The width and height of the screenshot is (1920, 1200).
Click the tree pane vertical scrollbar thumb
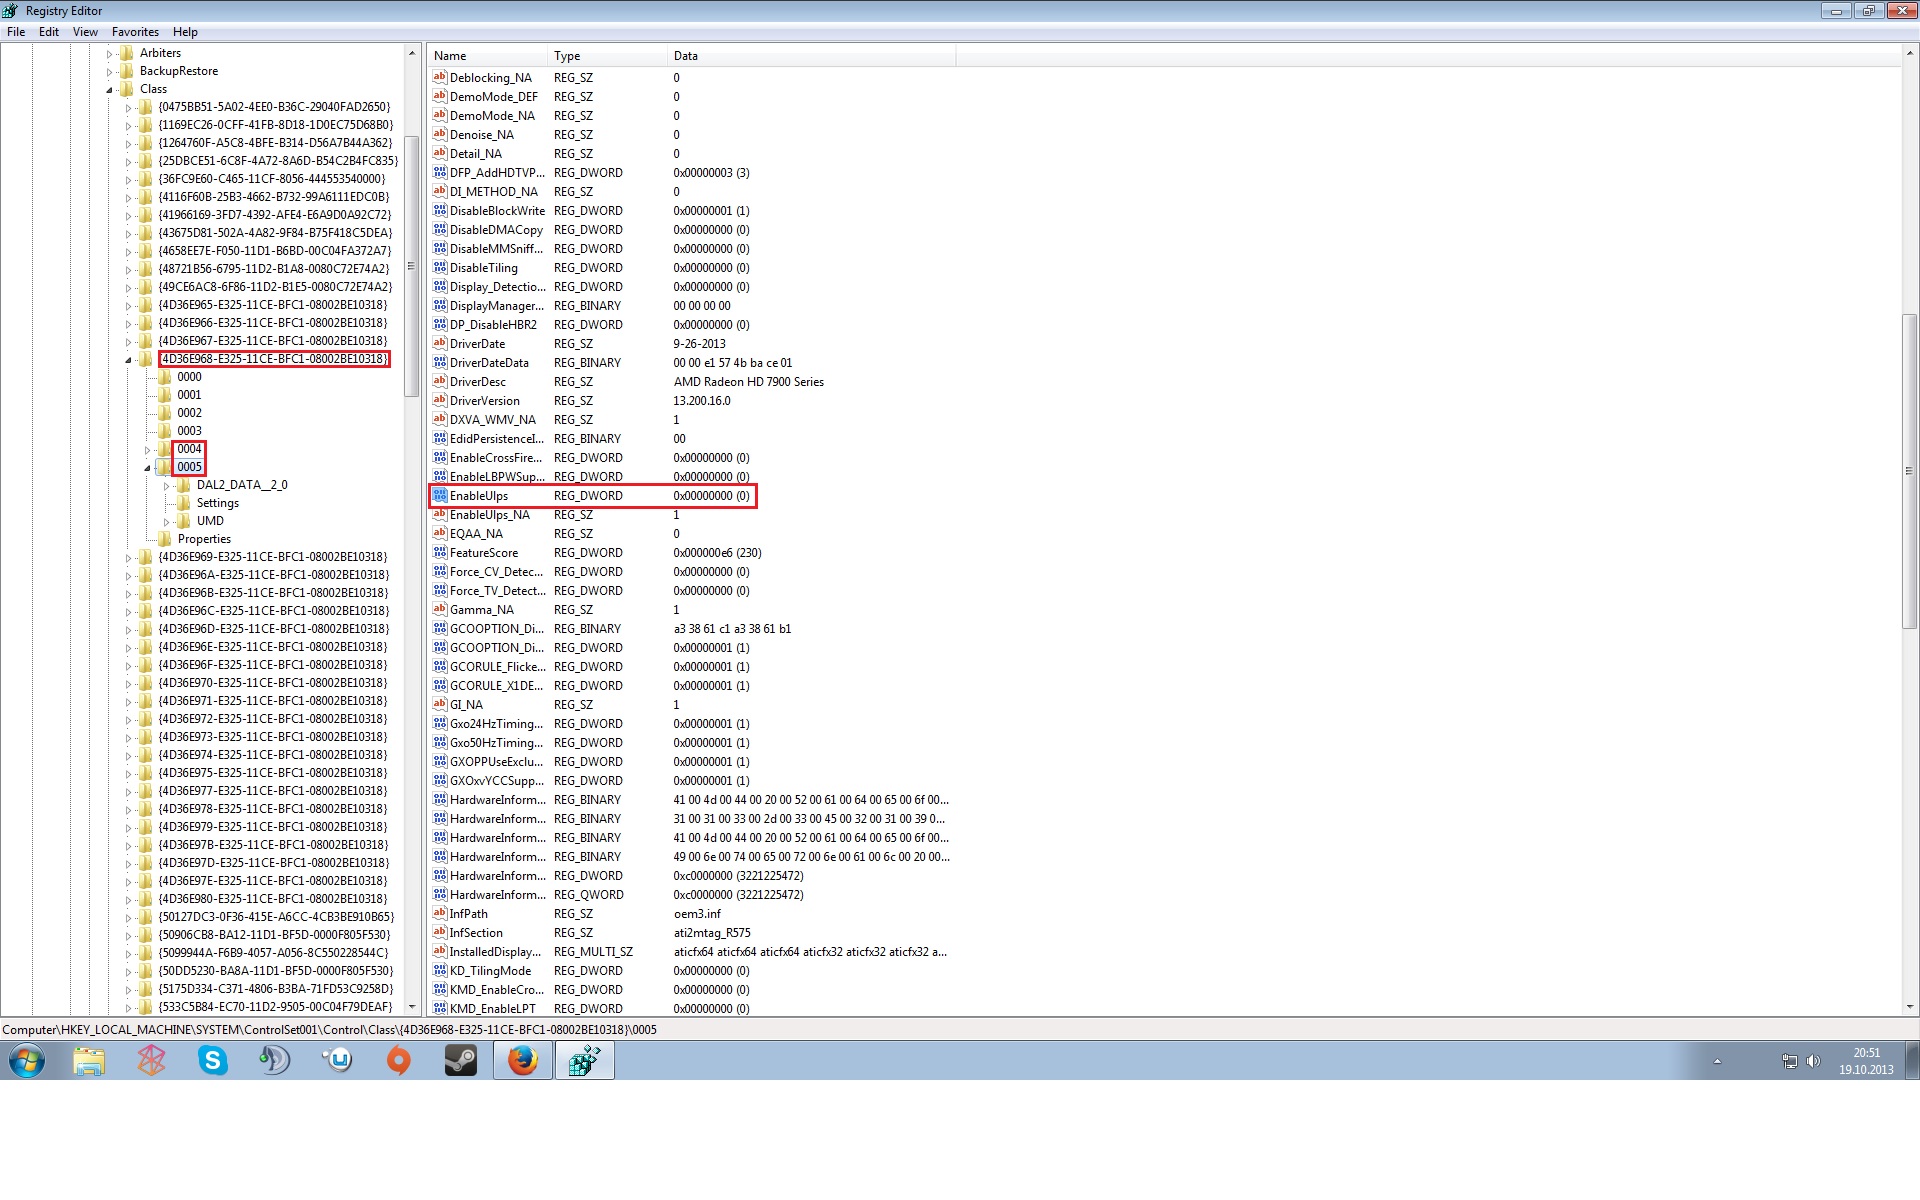pyautogui.click(x=411, y=268)
